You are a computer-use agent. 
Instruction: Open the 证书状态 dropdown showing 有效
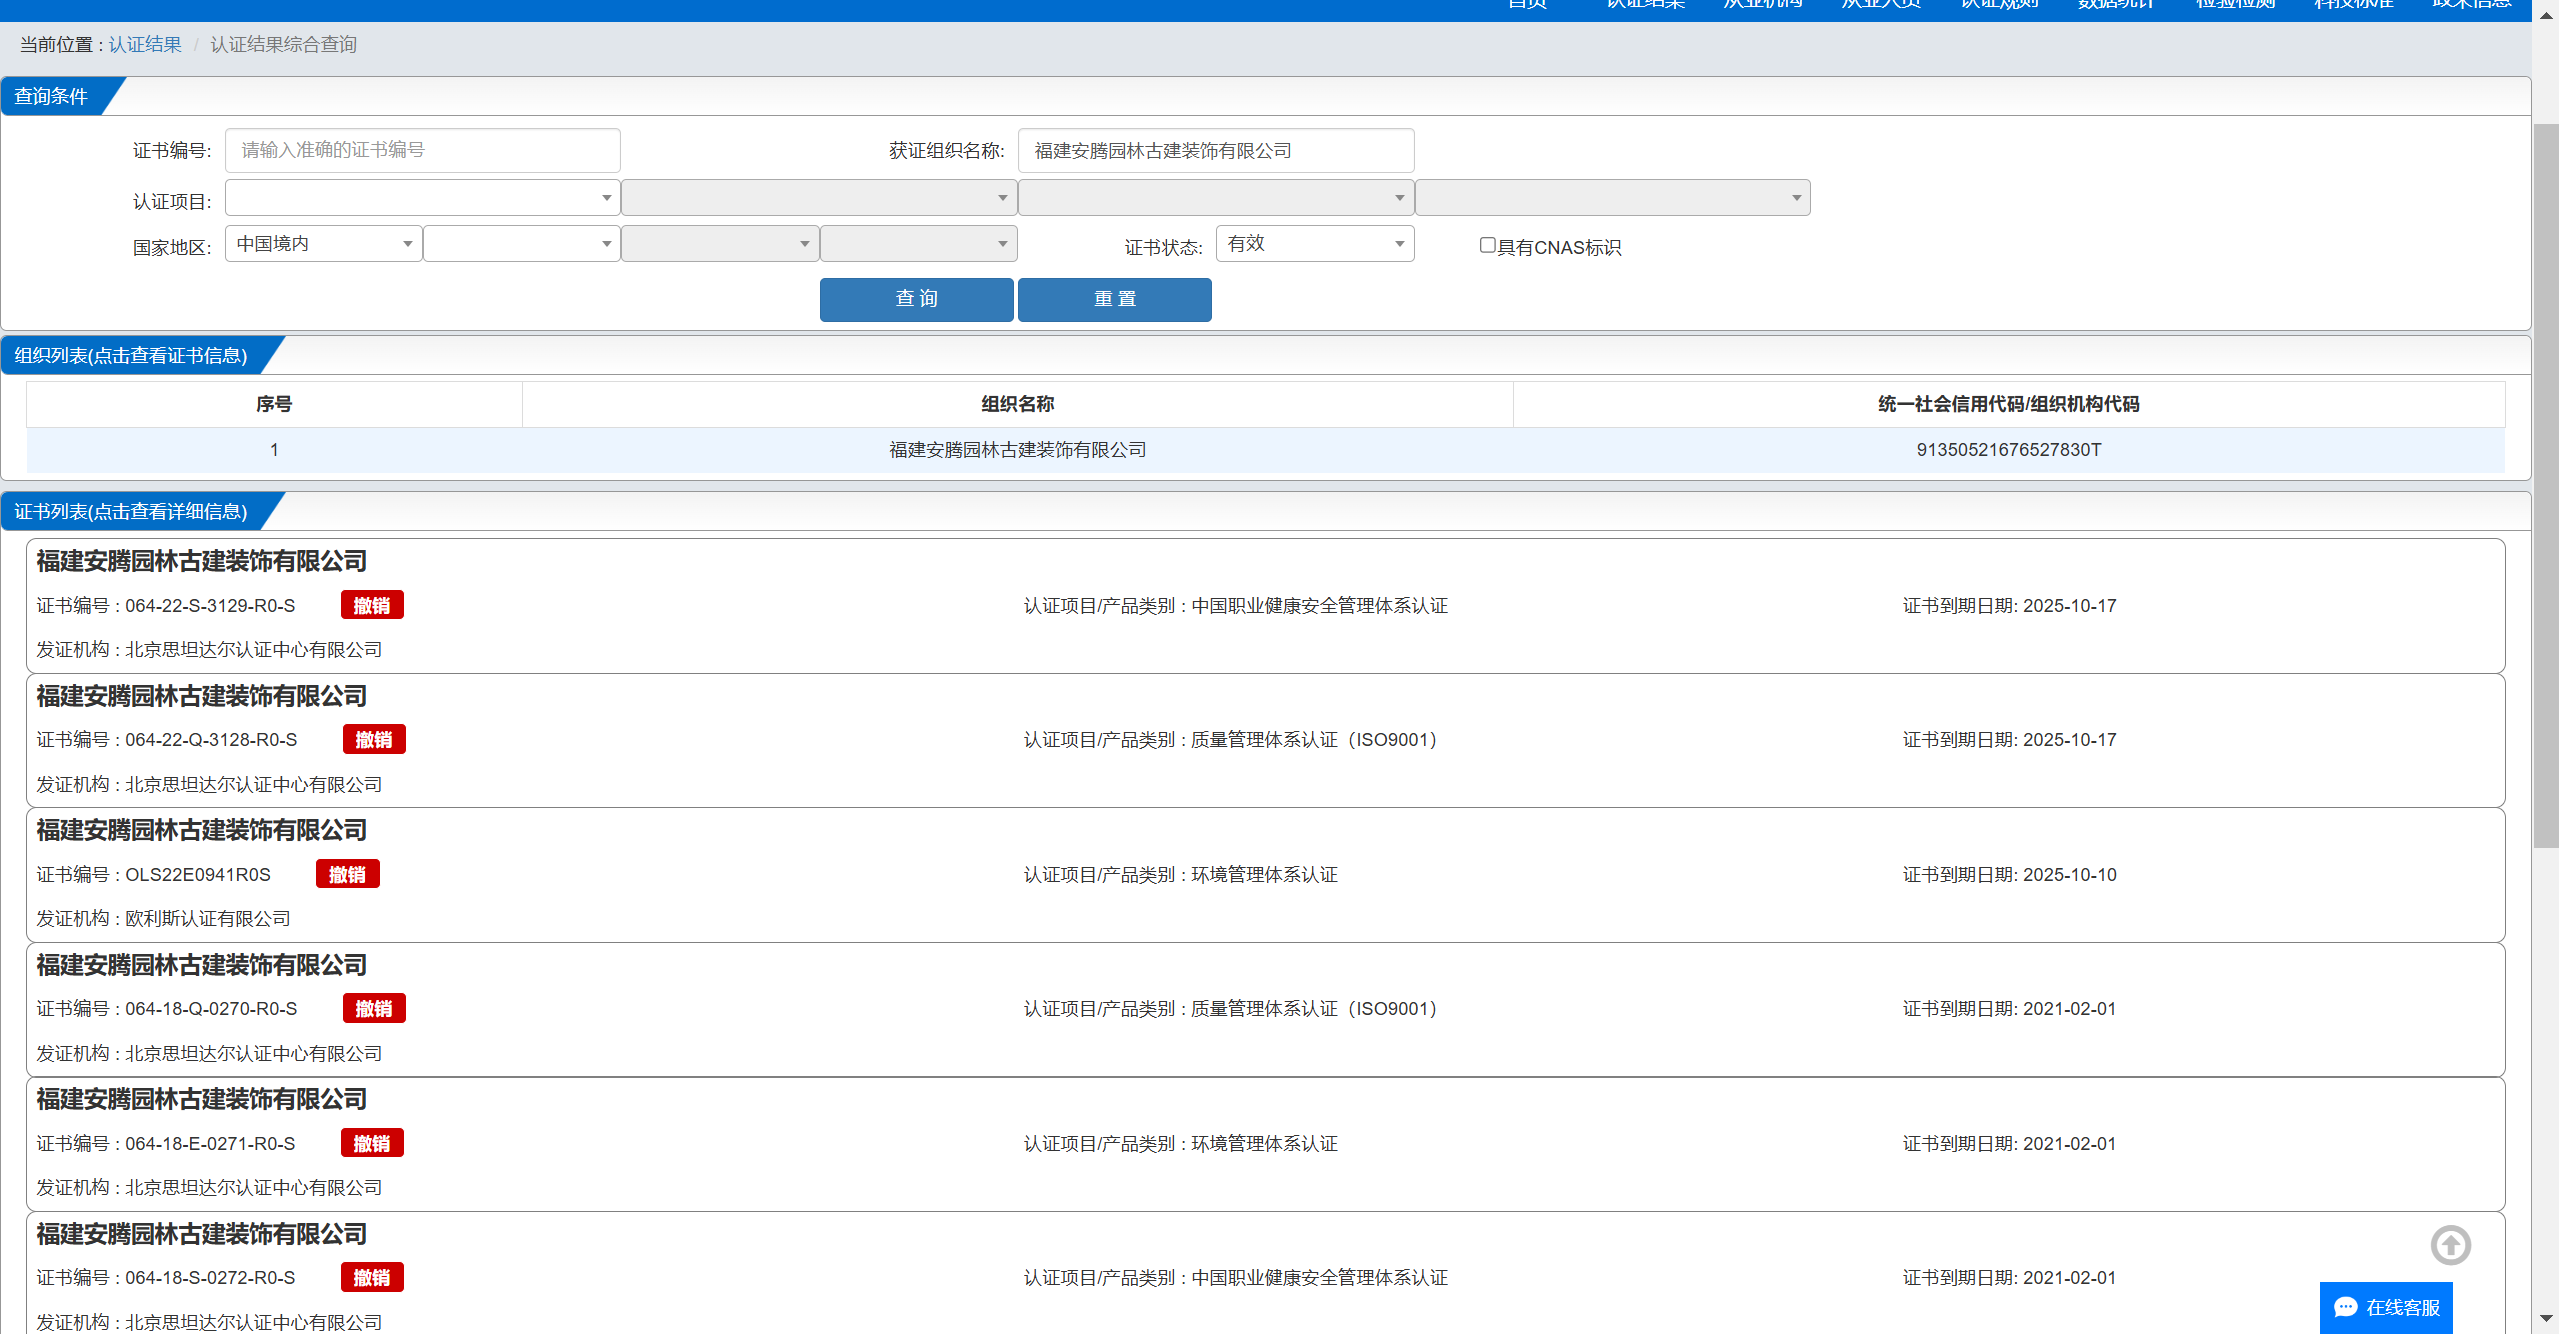pyautogui.click(x=1314, y=244)
